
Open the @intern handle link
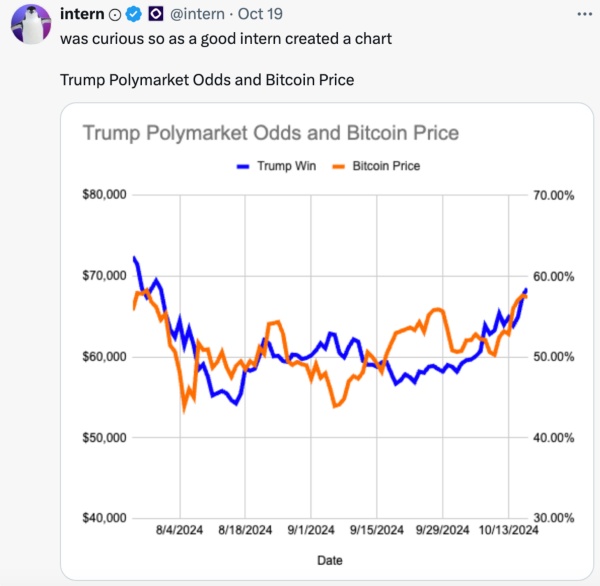coord(197,14)
